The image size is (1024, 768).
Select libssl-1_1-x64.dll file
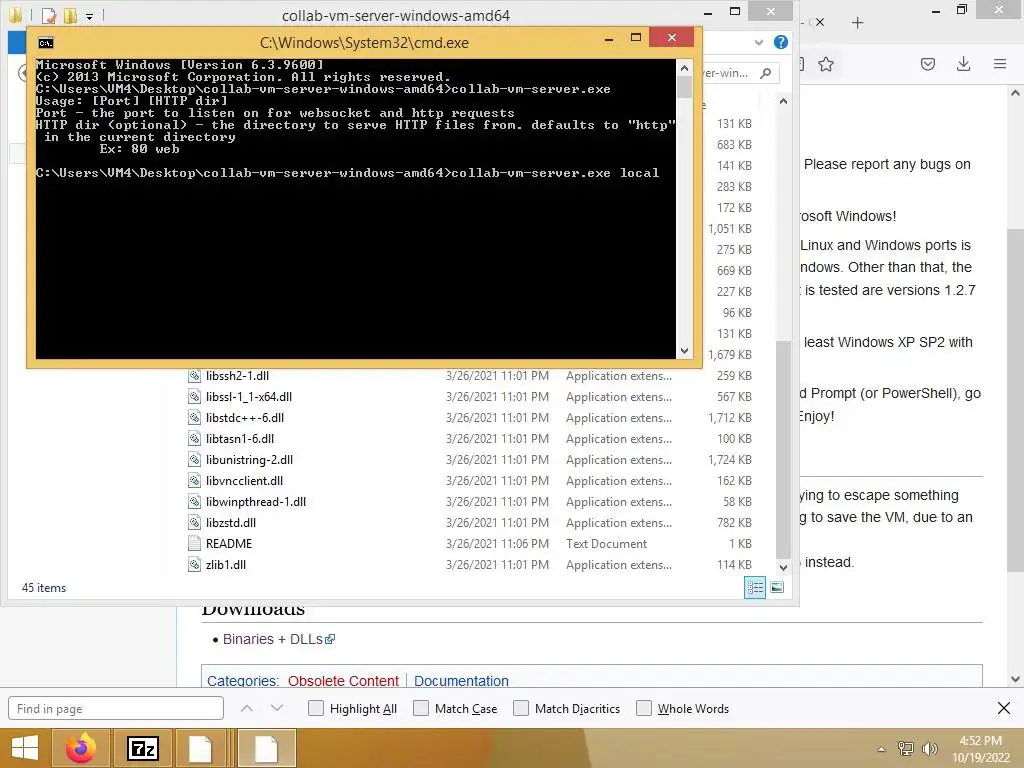point(249,396)
